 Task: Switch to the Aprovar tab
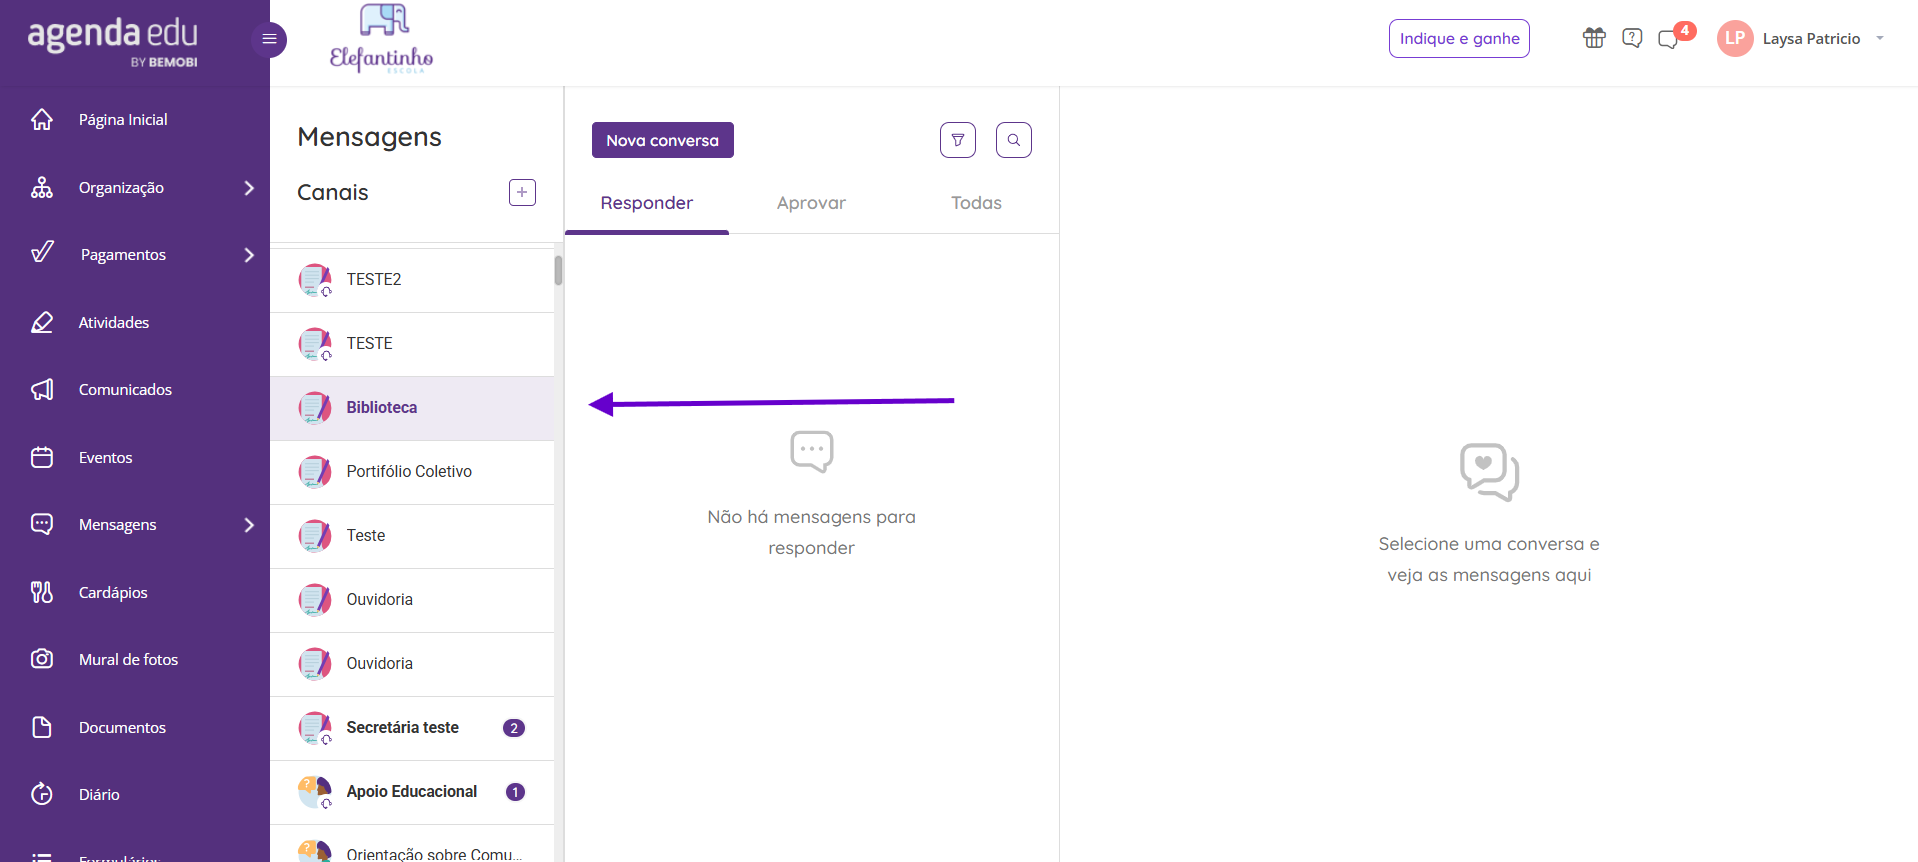[811, 203]
